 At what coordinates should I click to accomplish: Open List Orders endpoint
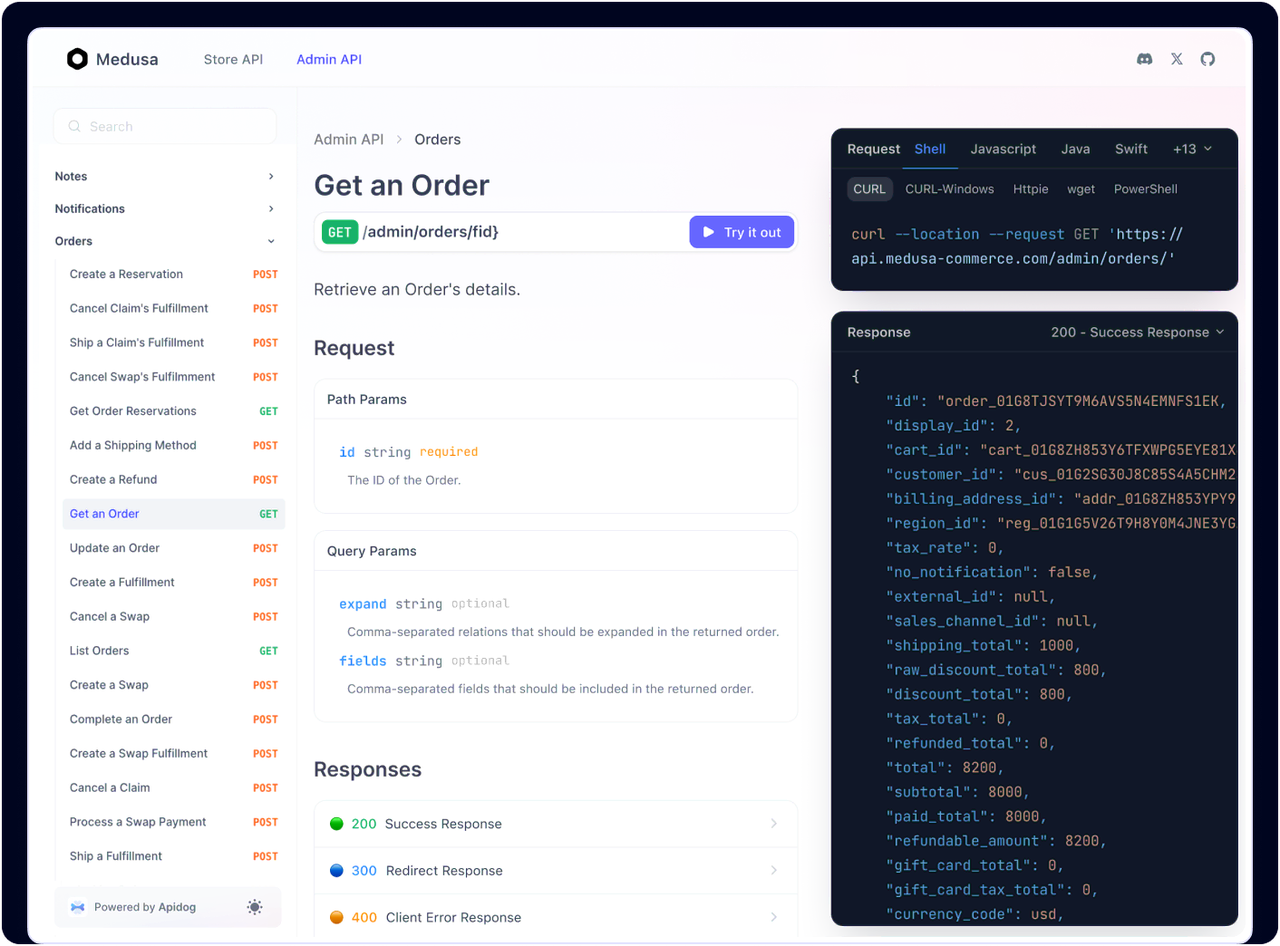coord(174,651)
